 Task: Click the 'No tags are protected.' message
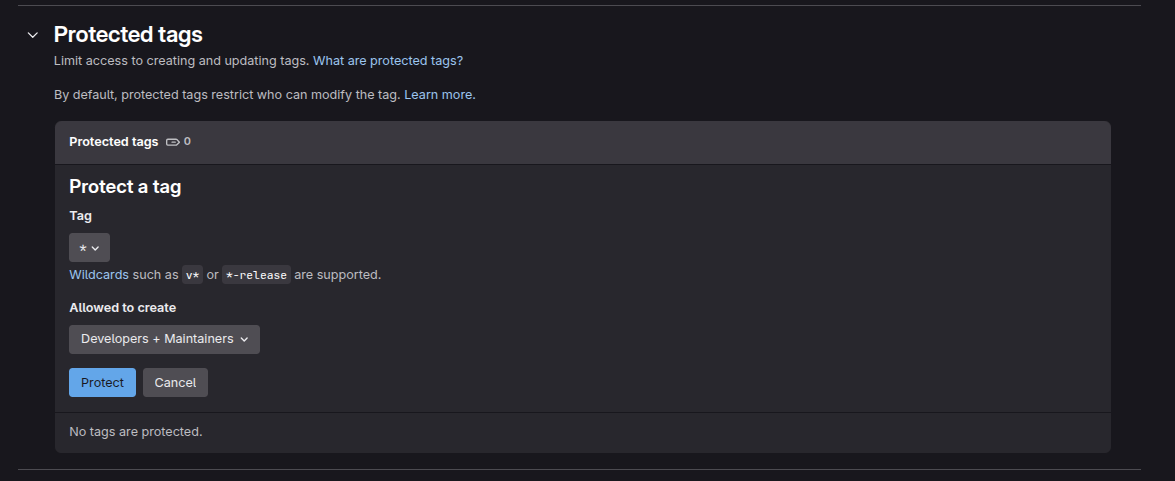(x=135, y=432)
